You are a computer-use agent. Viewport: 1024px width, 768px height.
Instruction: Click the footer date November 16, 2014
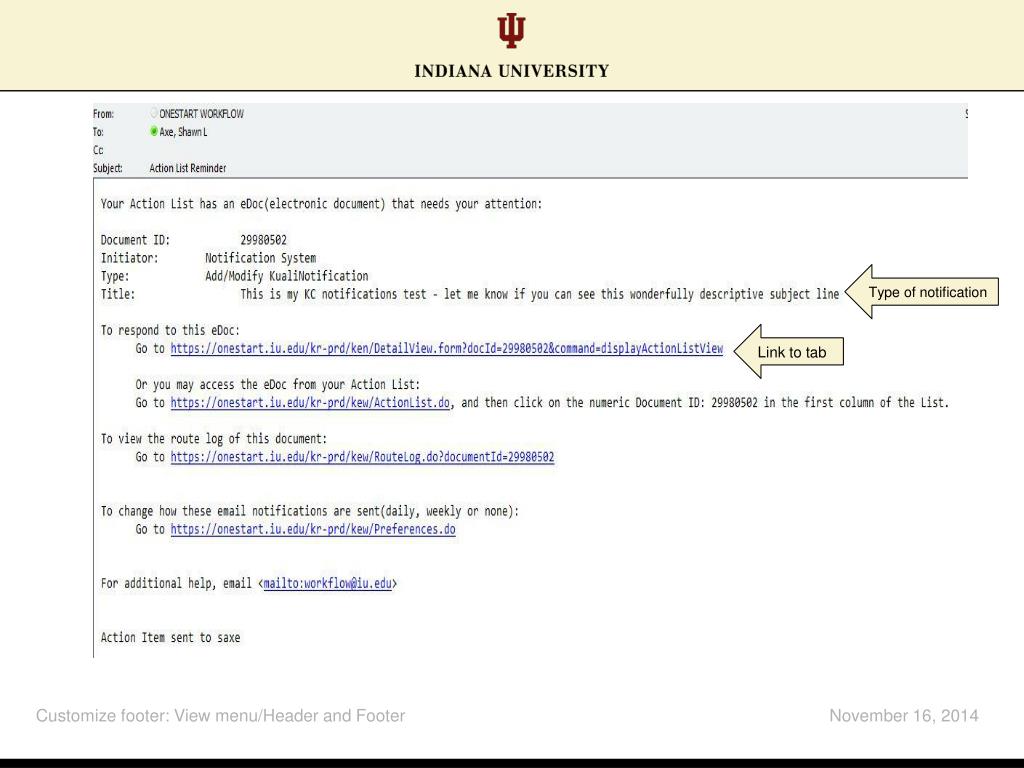[904, 716]
